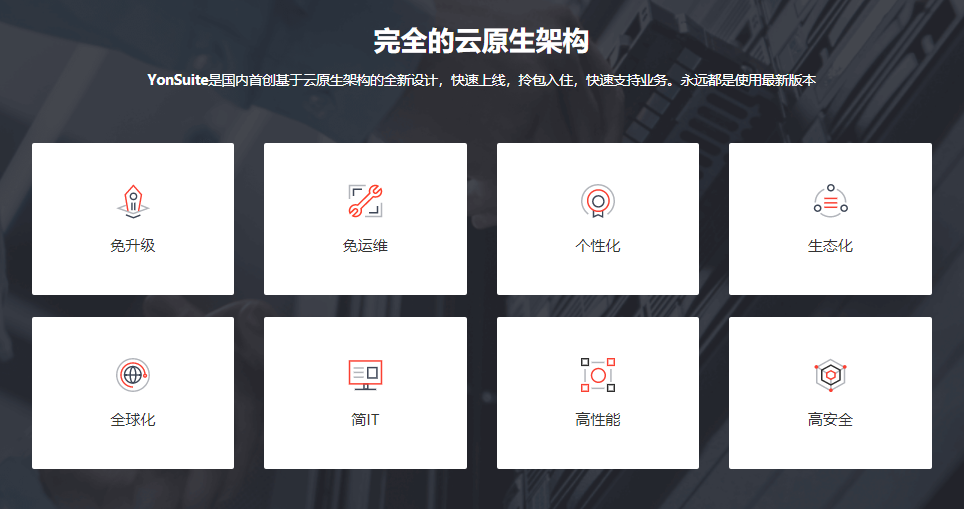
Task: Click the monitor icon for 简IT
Action: [x=365, y=375]
